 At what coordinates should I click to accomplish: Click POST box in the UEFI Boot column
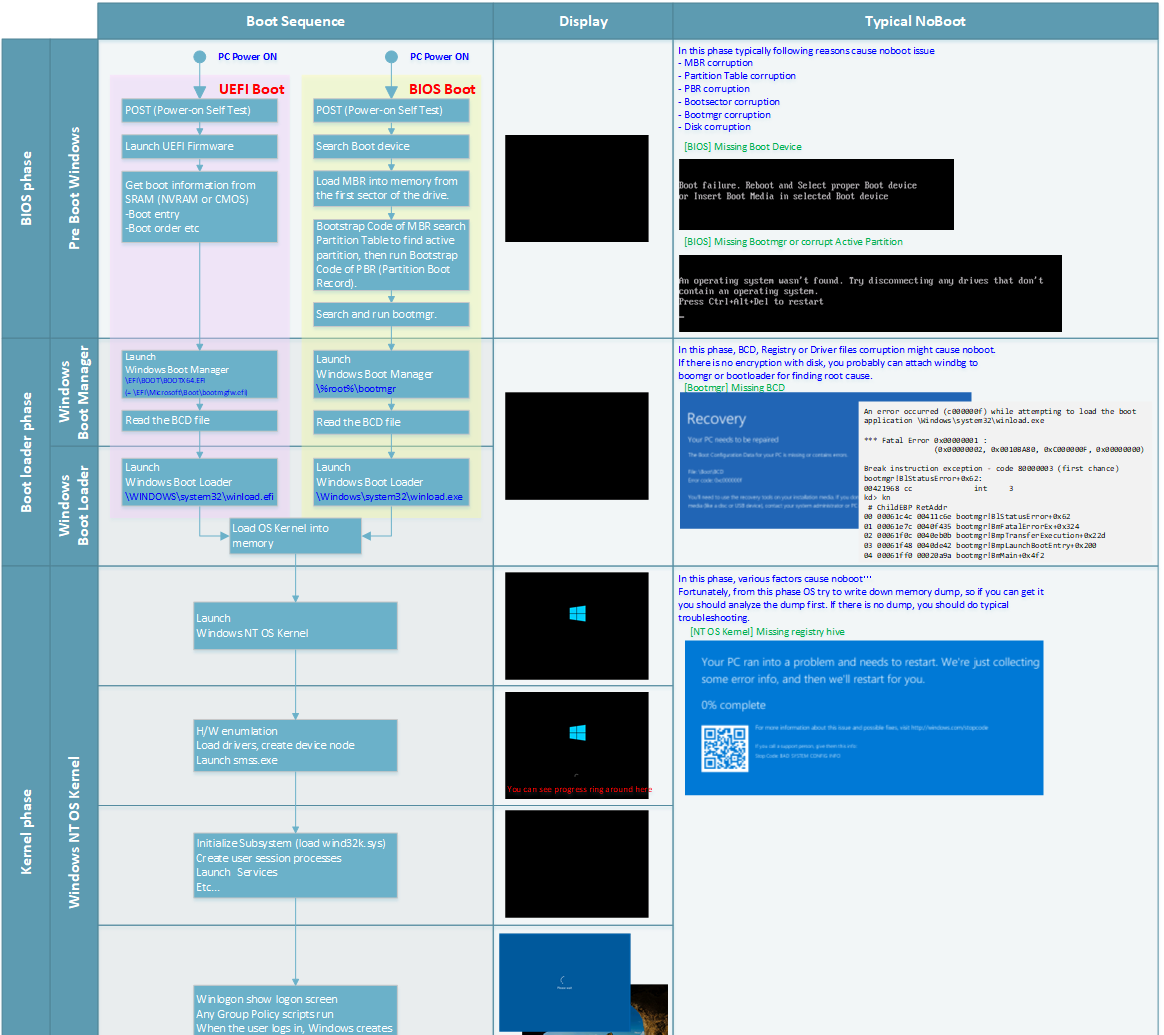(200, 111)
